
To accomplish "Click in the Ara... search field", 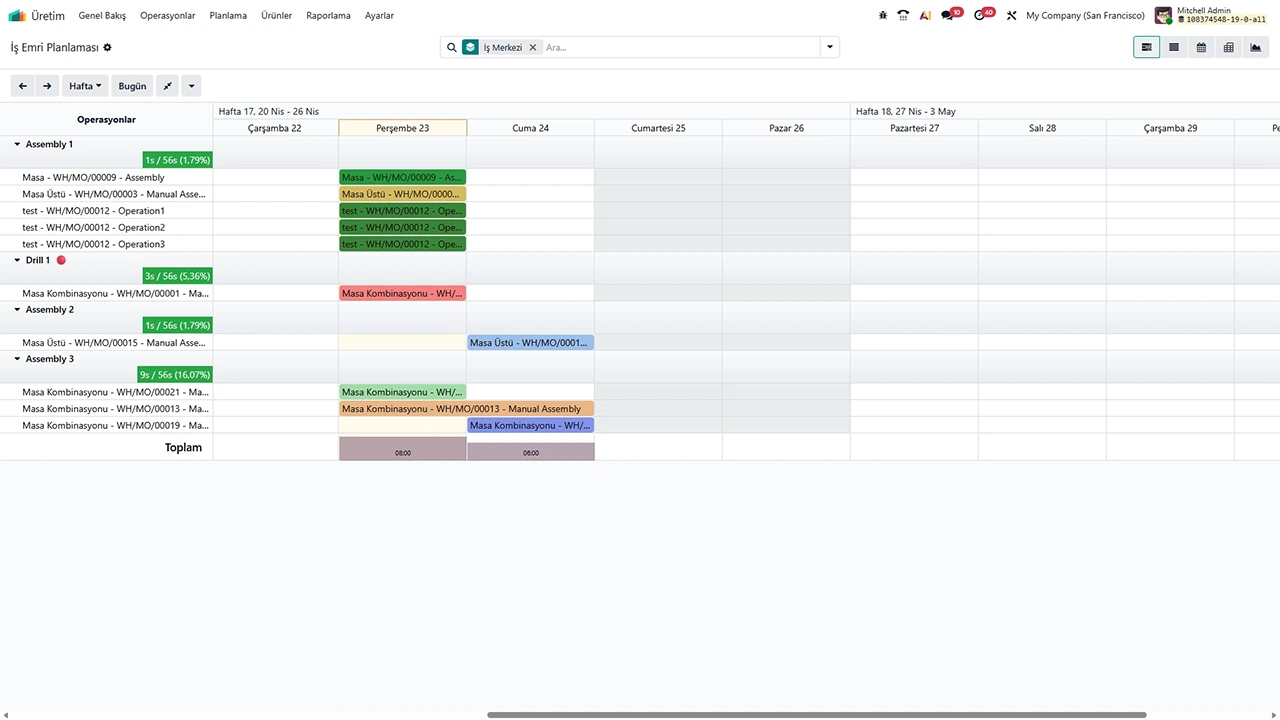I will point(680,47).
